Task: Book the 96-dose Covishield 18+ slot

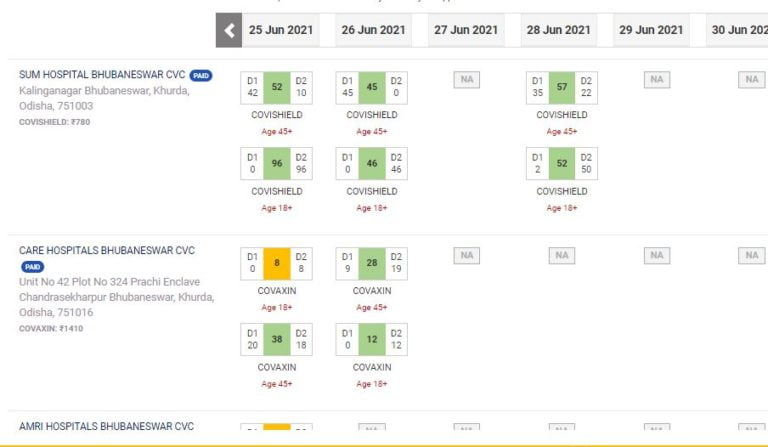Action: click(x=276, y=164)
